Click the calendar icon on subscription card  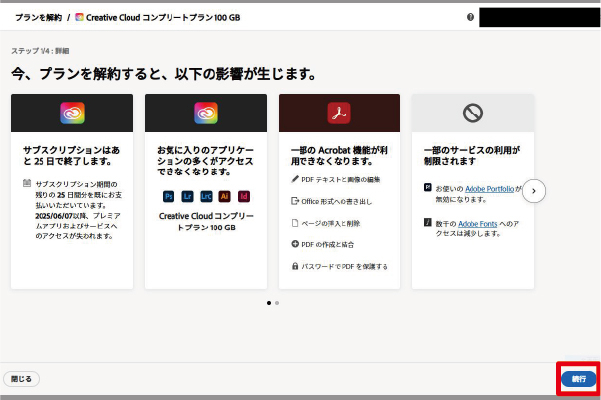pyautogui.click(x=27, y=183)
